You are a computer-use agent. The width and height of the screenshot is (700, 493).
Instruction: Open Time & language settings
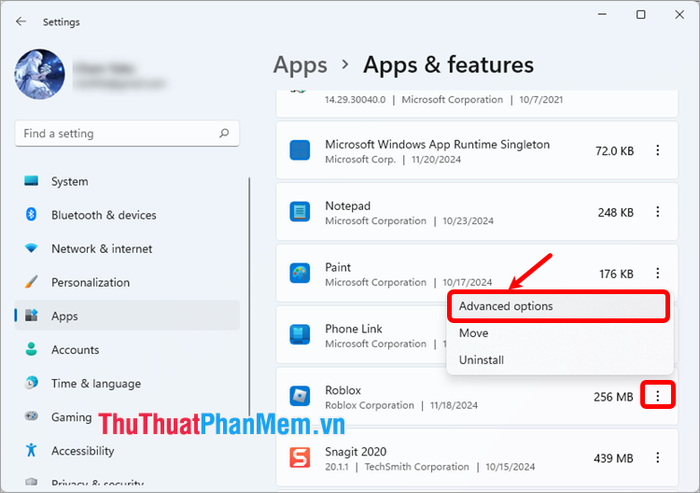tap(127, 383)
